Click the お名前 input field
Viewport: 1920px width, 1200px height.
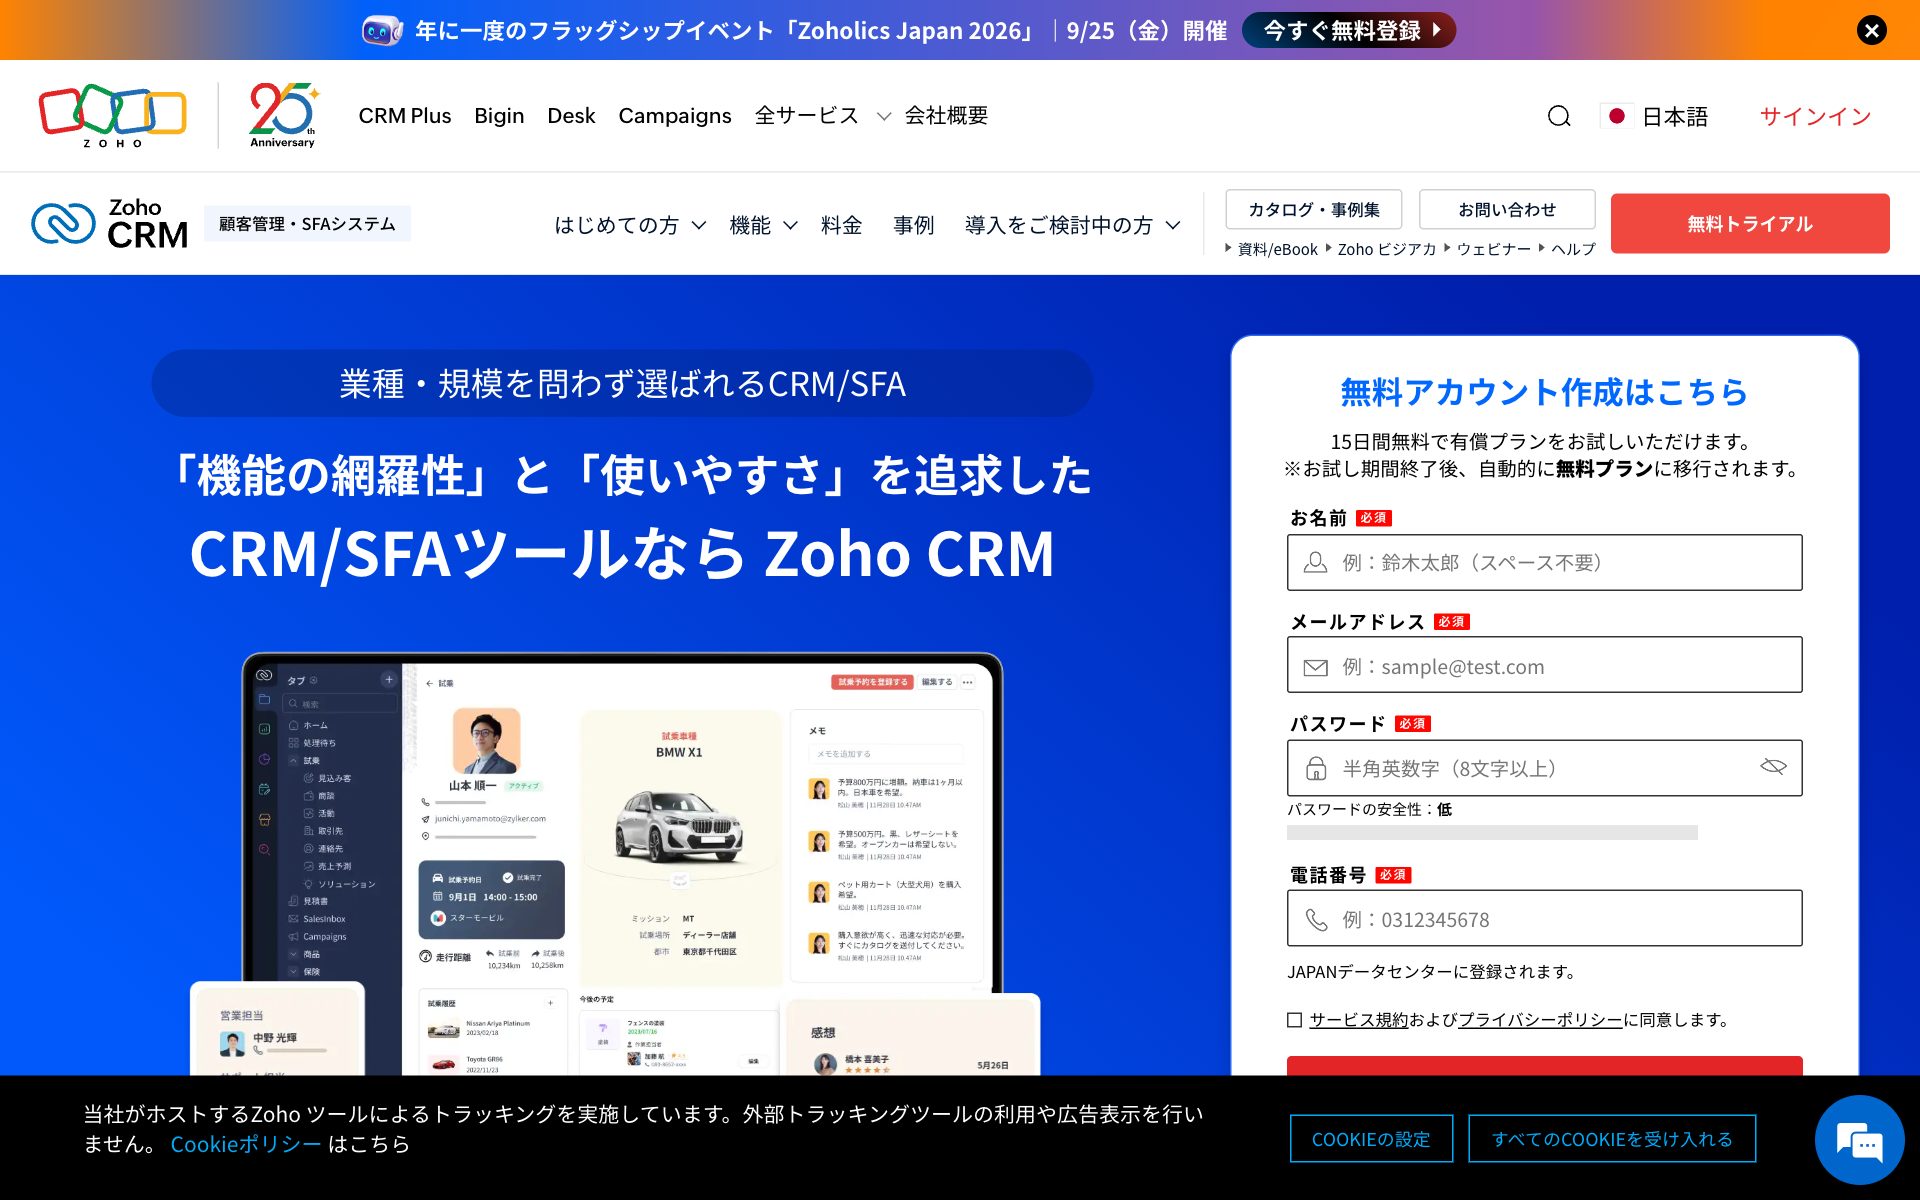pyautogui.click(x=1544, y=562)
